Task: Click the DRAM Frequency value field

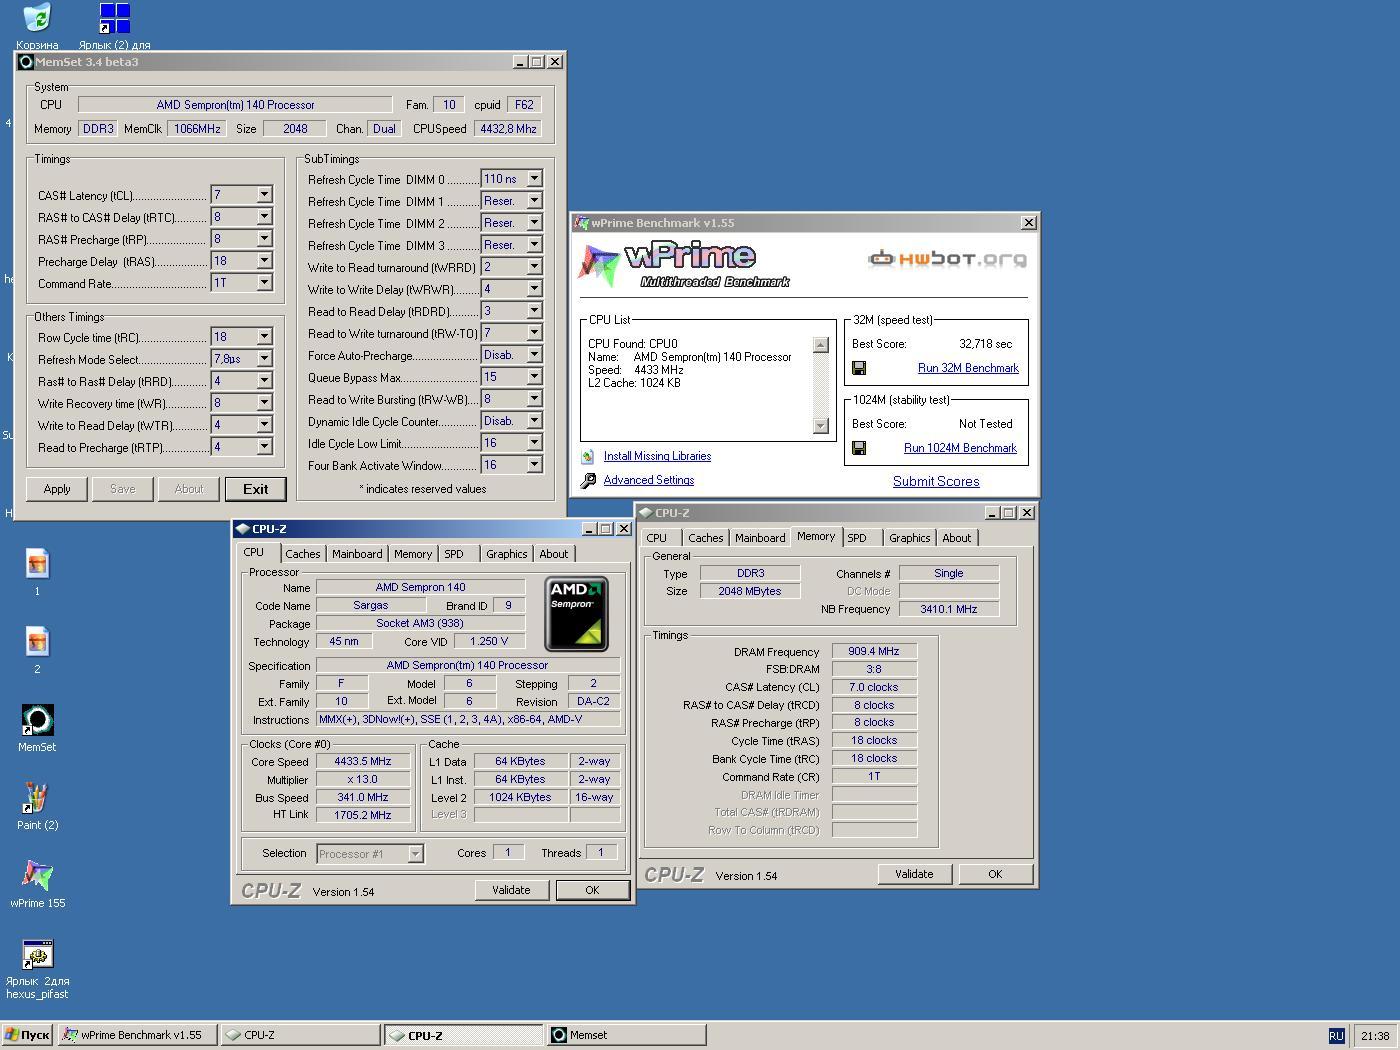Action: click(874, 651)
